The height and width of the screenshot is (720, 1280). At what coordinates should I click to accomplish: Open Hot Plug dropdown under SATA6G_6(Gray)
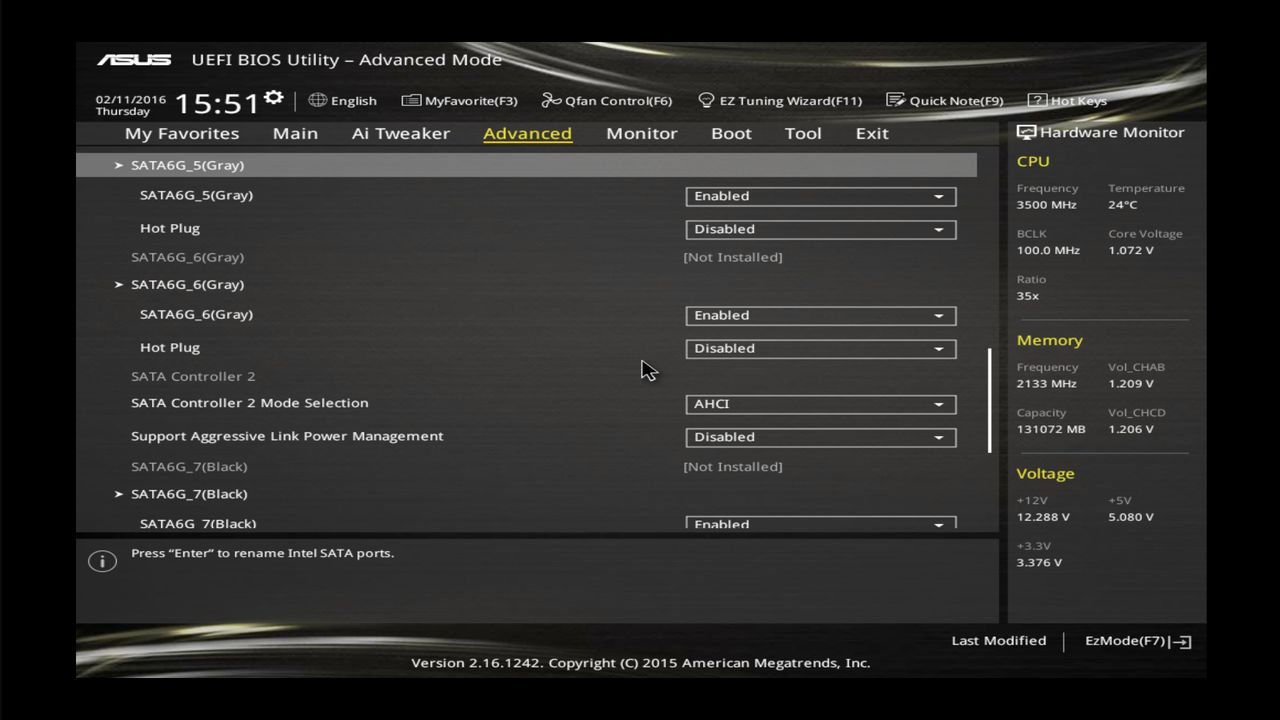tap(821, 348)
